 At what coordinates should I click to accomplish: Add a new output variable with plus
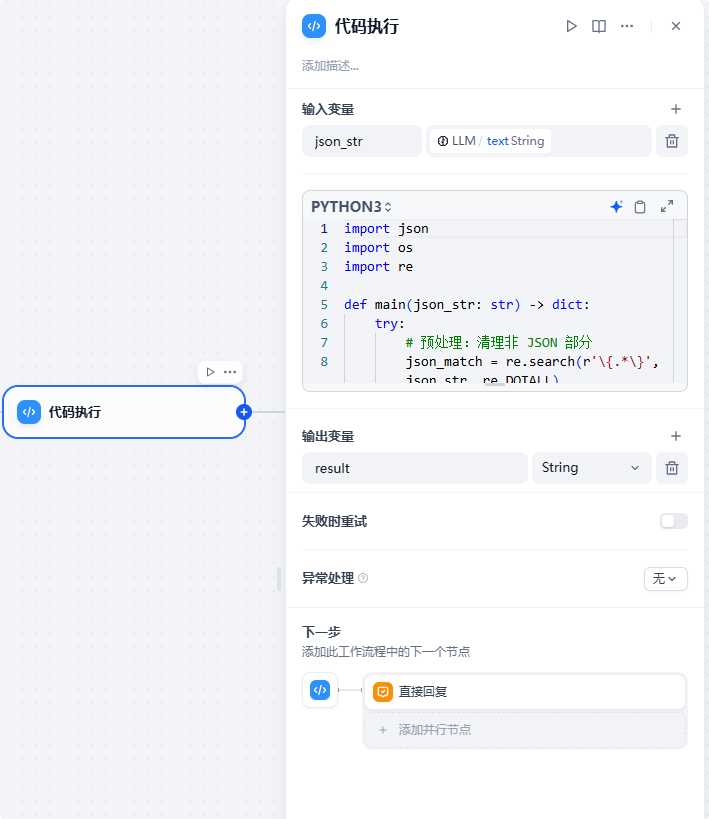(676, 436)
